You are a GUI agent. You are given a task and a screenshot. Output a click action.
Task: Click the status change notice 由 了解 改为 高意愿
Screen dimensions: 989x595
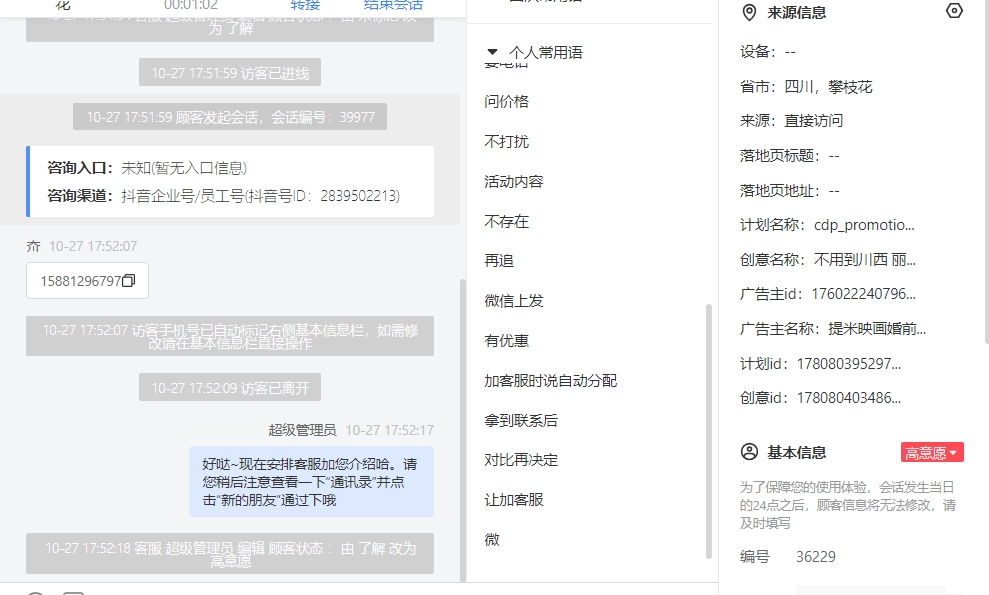tap(230, 554)
